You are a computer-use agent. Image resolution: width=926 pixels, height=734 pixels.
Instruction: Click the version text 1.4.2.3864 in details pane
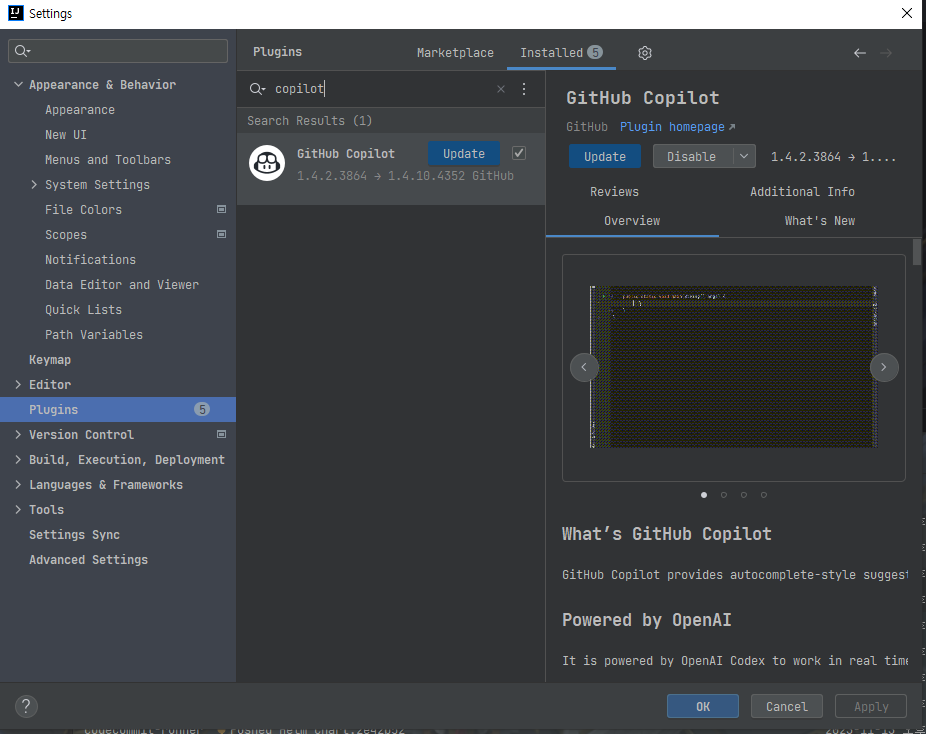pos(806,156)
